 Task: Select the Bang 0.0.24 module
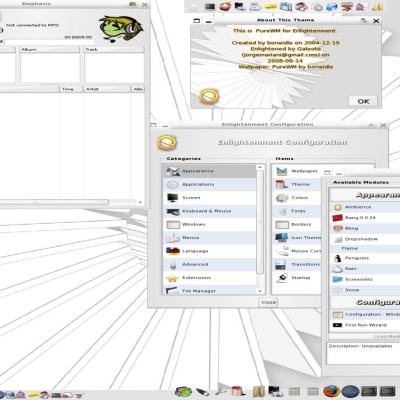365,218
